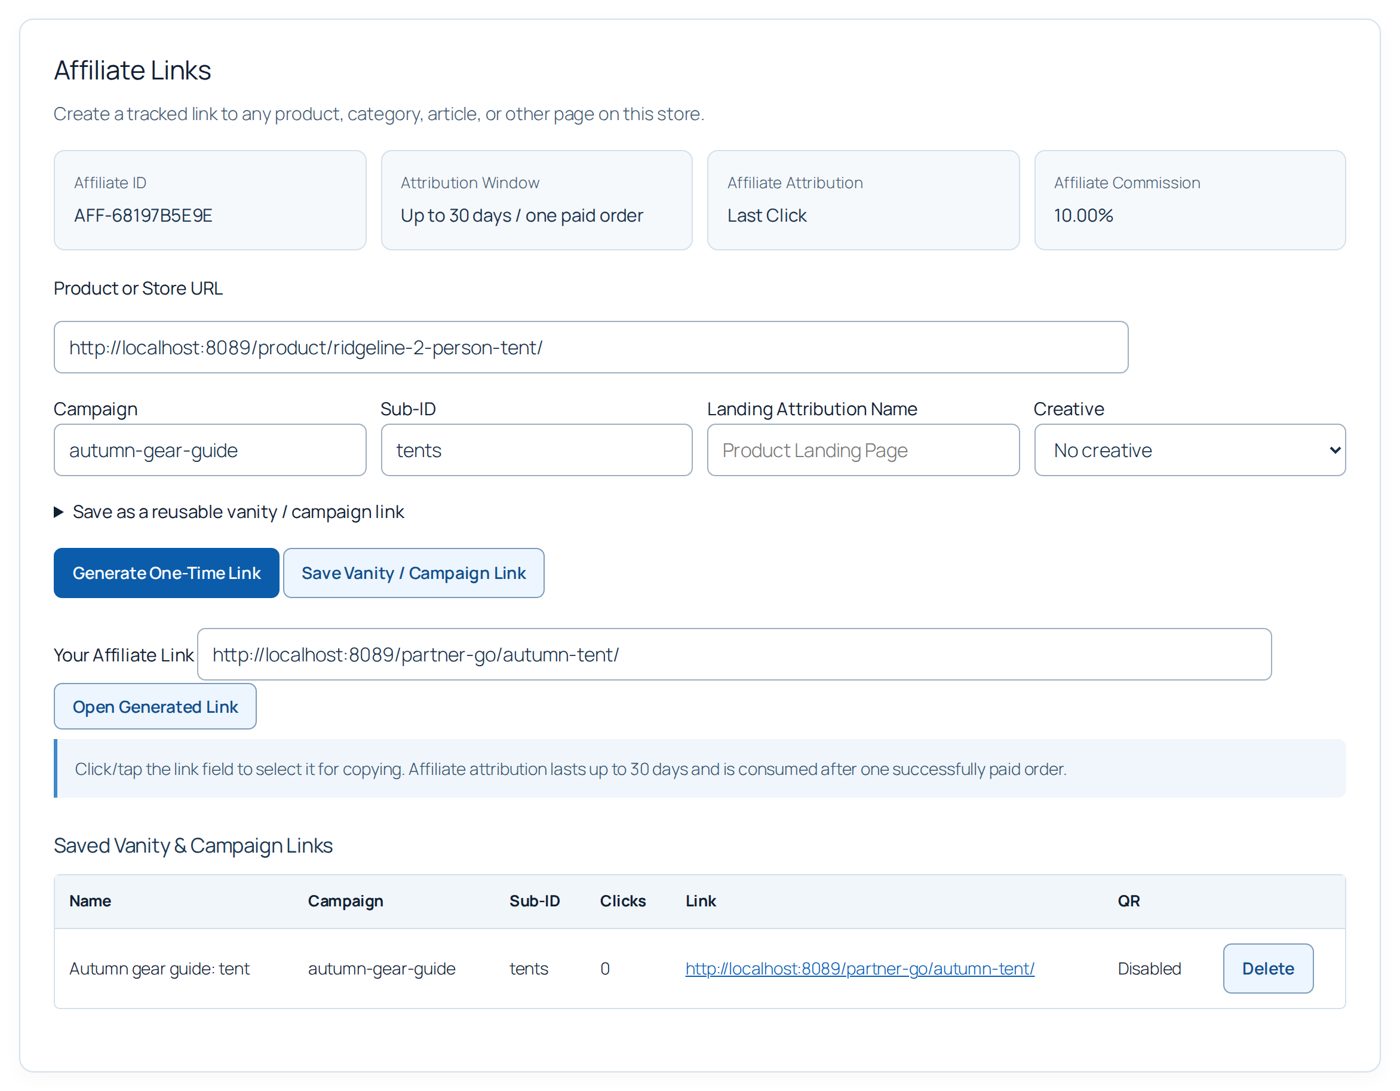
Task: Click the Affiliate Links page heading
Action: coord(133,70)
